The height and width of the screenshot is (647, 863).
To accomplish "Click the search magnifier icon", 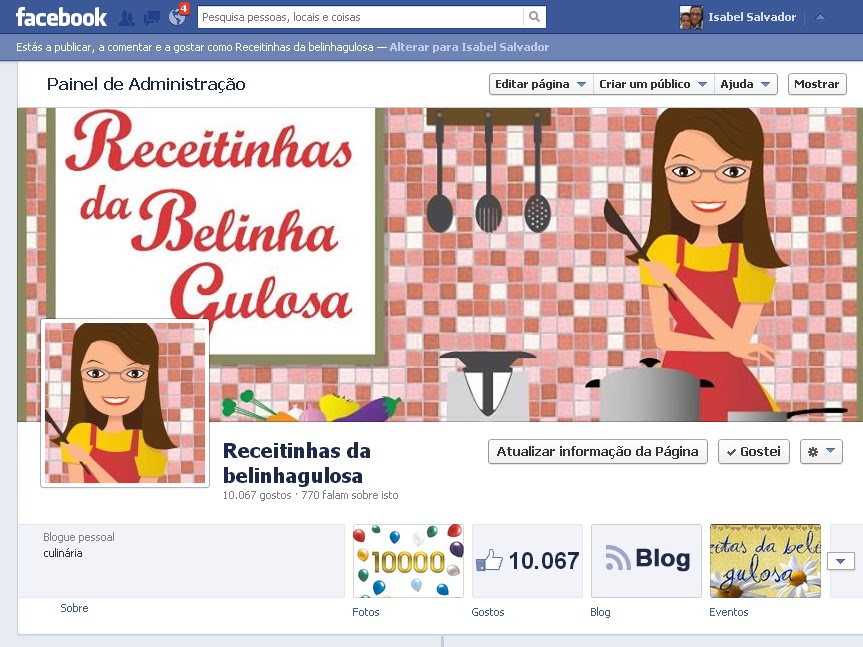I will [534, 17].
